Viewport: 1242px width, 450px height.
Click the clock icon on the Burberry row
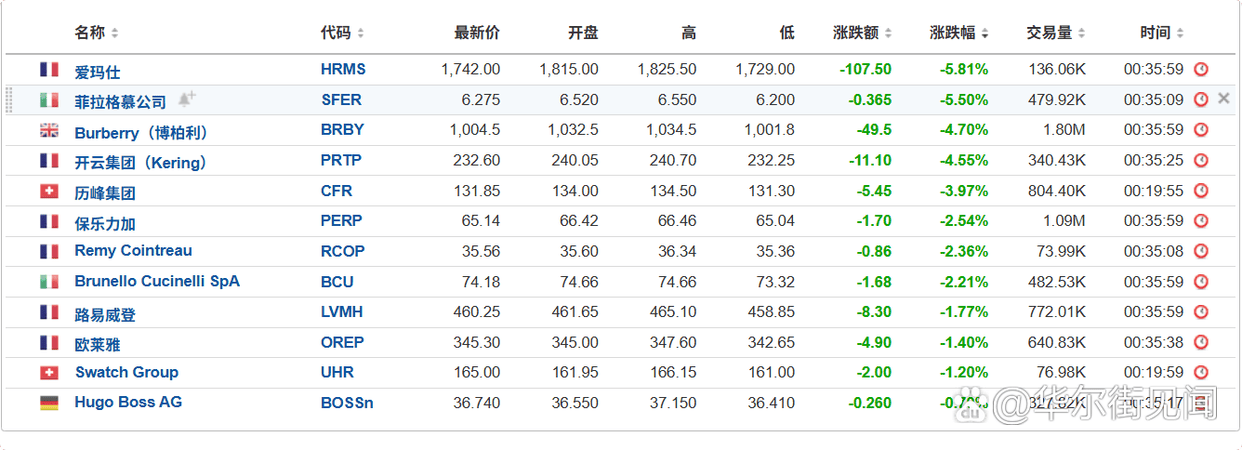click(1201, 130)
